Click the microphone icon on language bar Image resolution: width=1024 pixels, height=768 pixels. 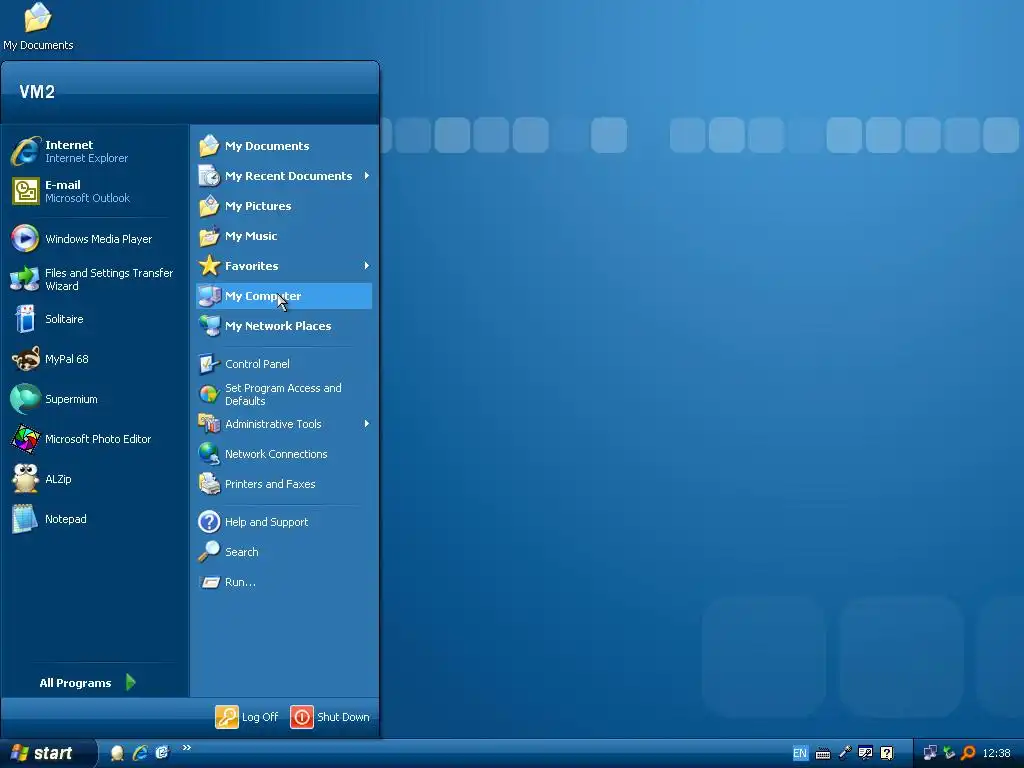tap(844, 753)
